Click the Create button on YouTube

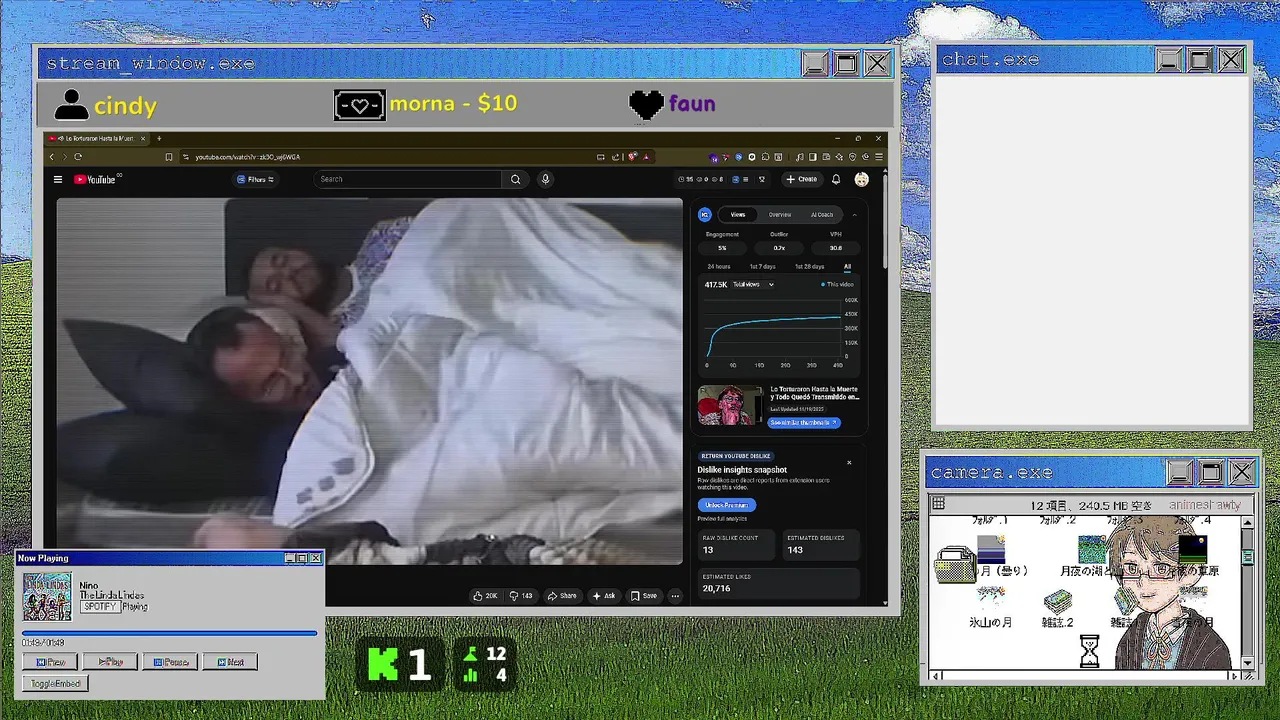point(802,180)
